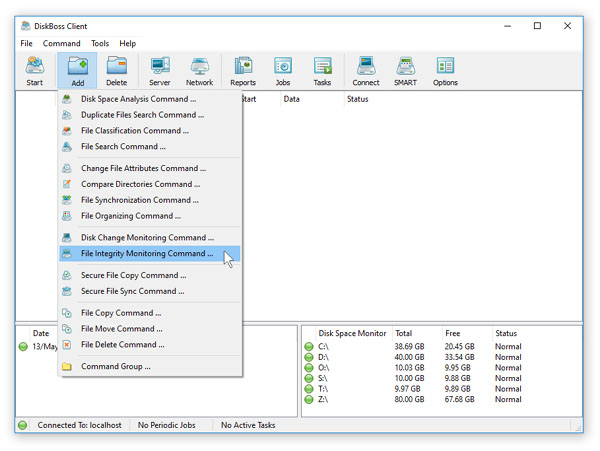Click the green status icon beside Z:\
The image size is (600, 451).
pos(309,399)
